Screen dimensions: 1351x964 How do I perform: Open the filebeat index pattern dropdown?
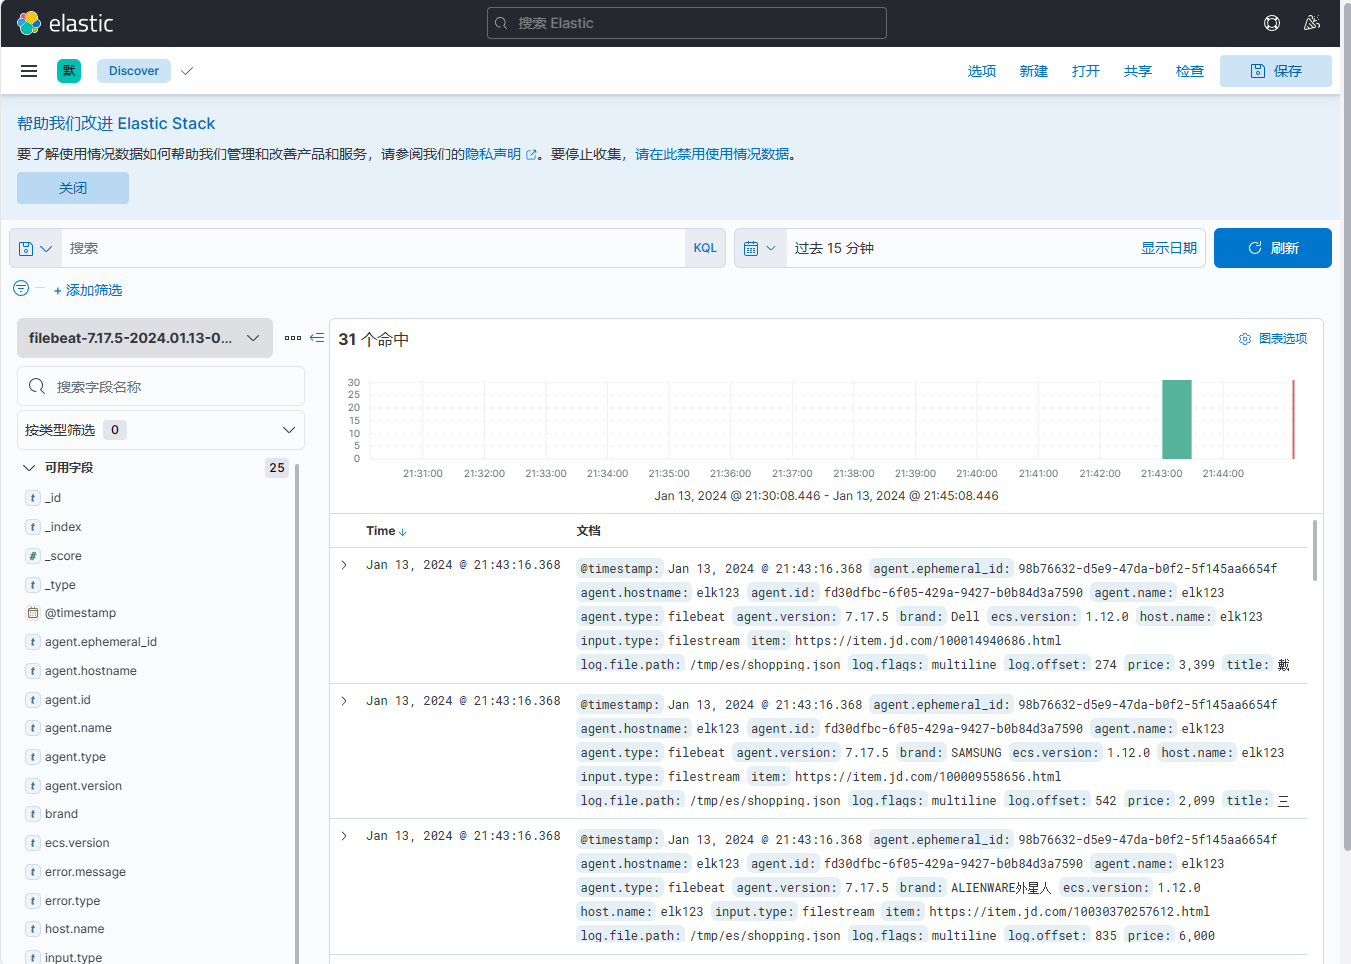[x=144, y=338]
